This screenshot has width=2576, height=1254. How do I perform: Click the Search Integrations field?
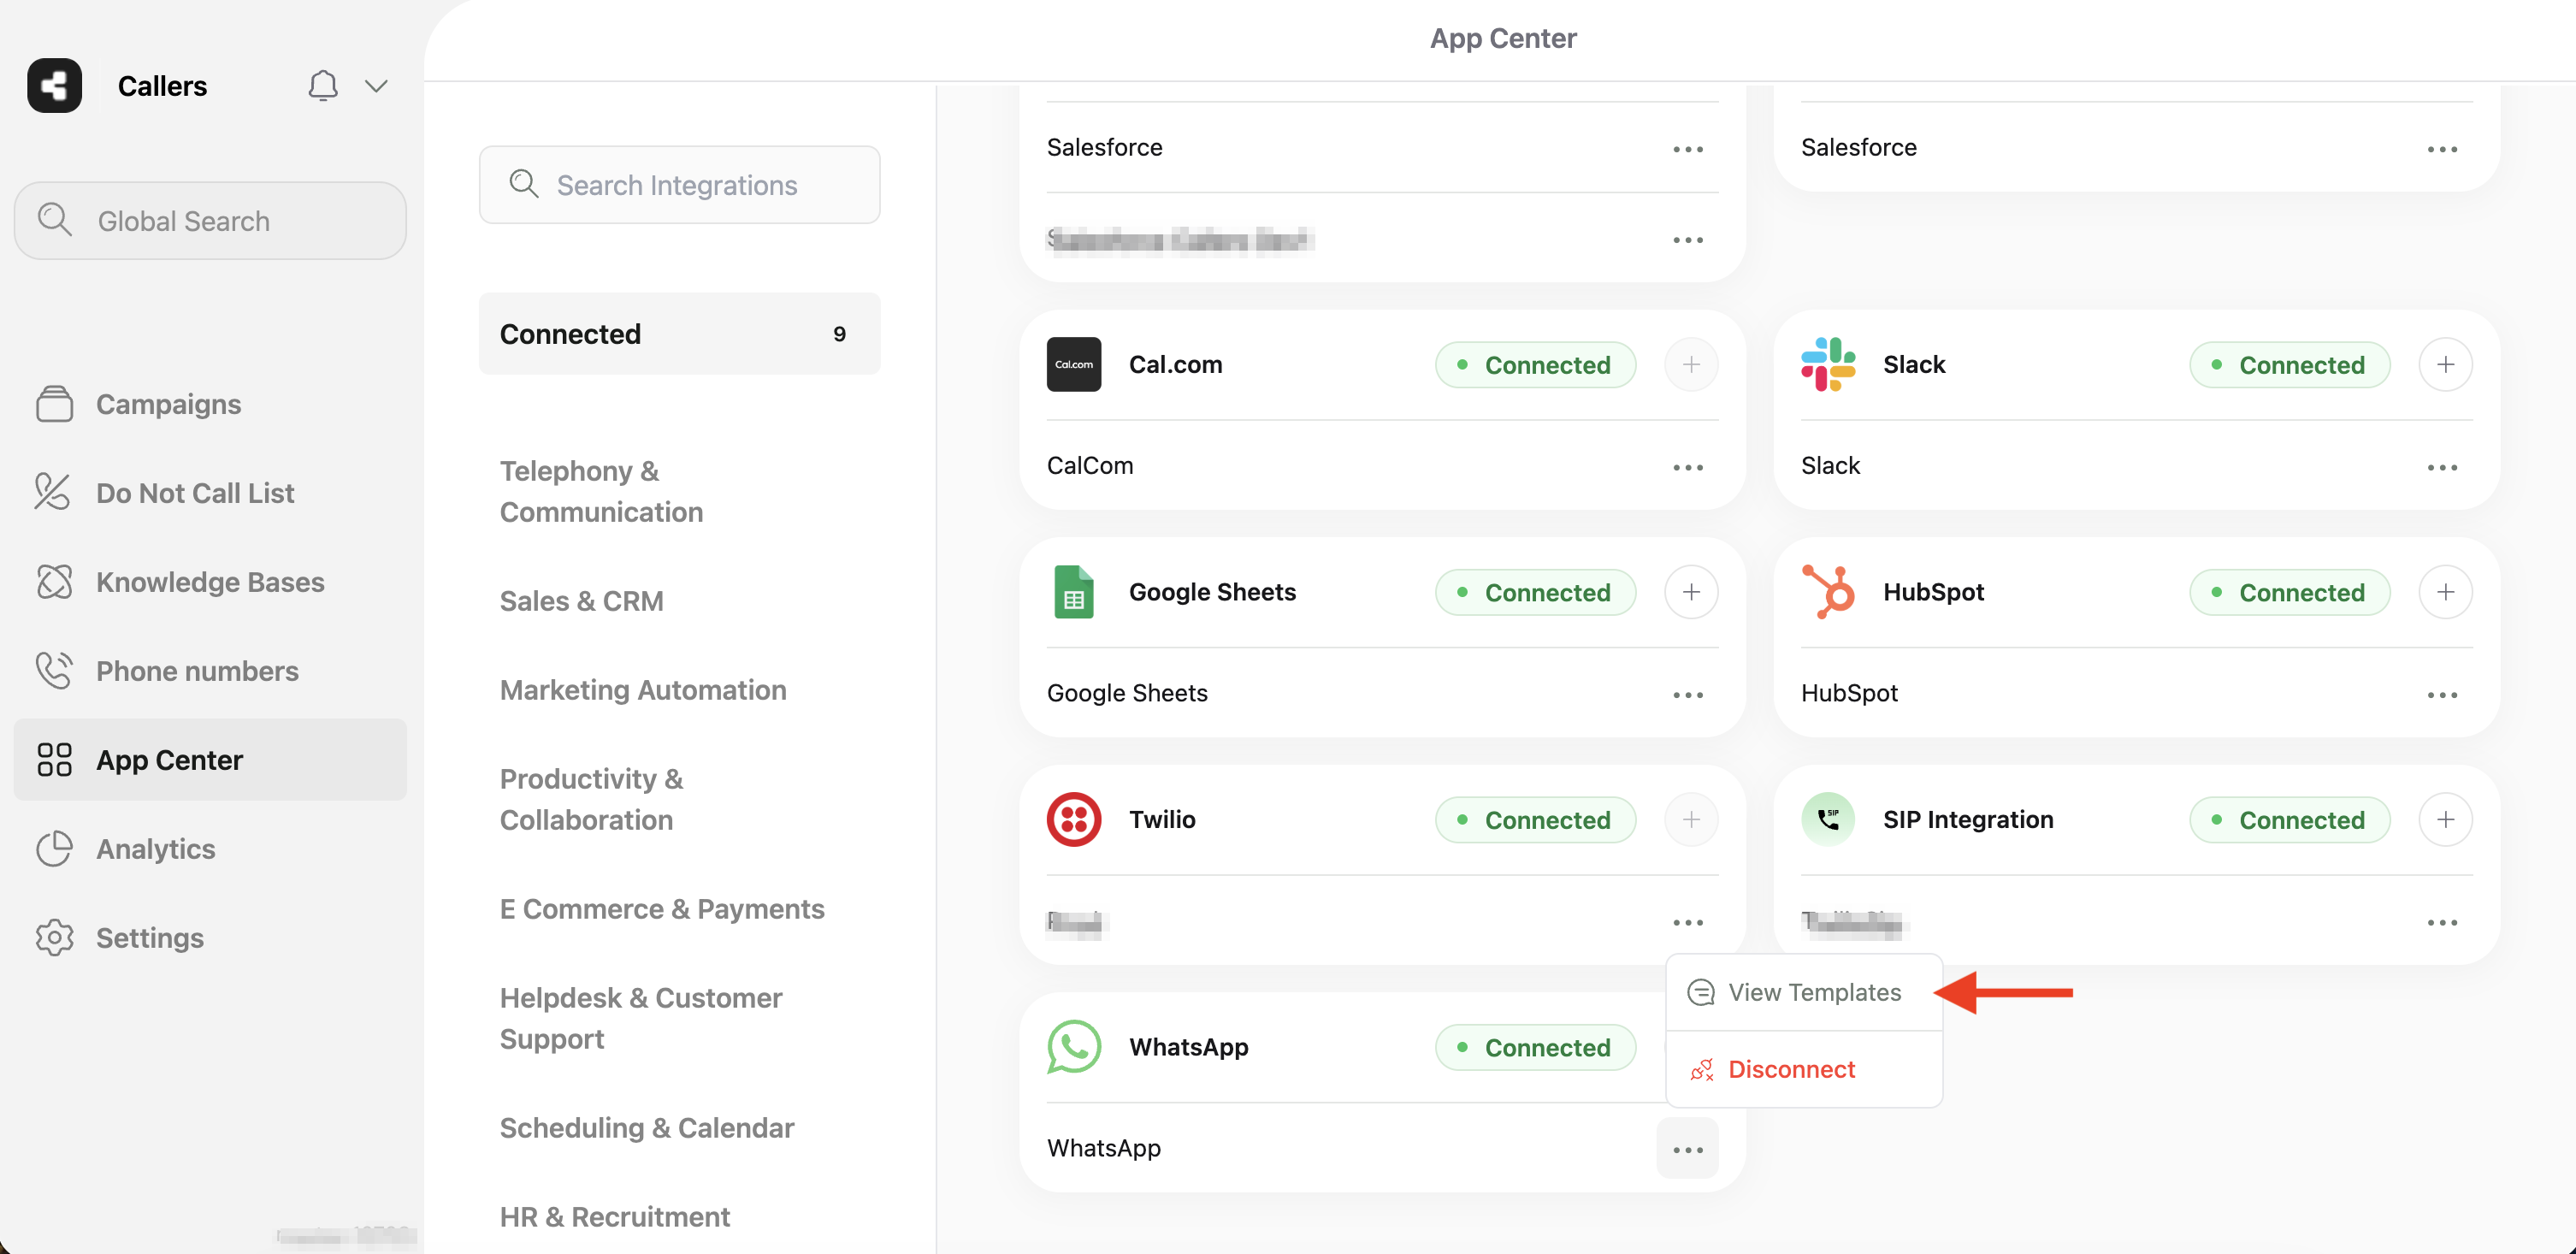pyautogui.click(x=679, y=185)
